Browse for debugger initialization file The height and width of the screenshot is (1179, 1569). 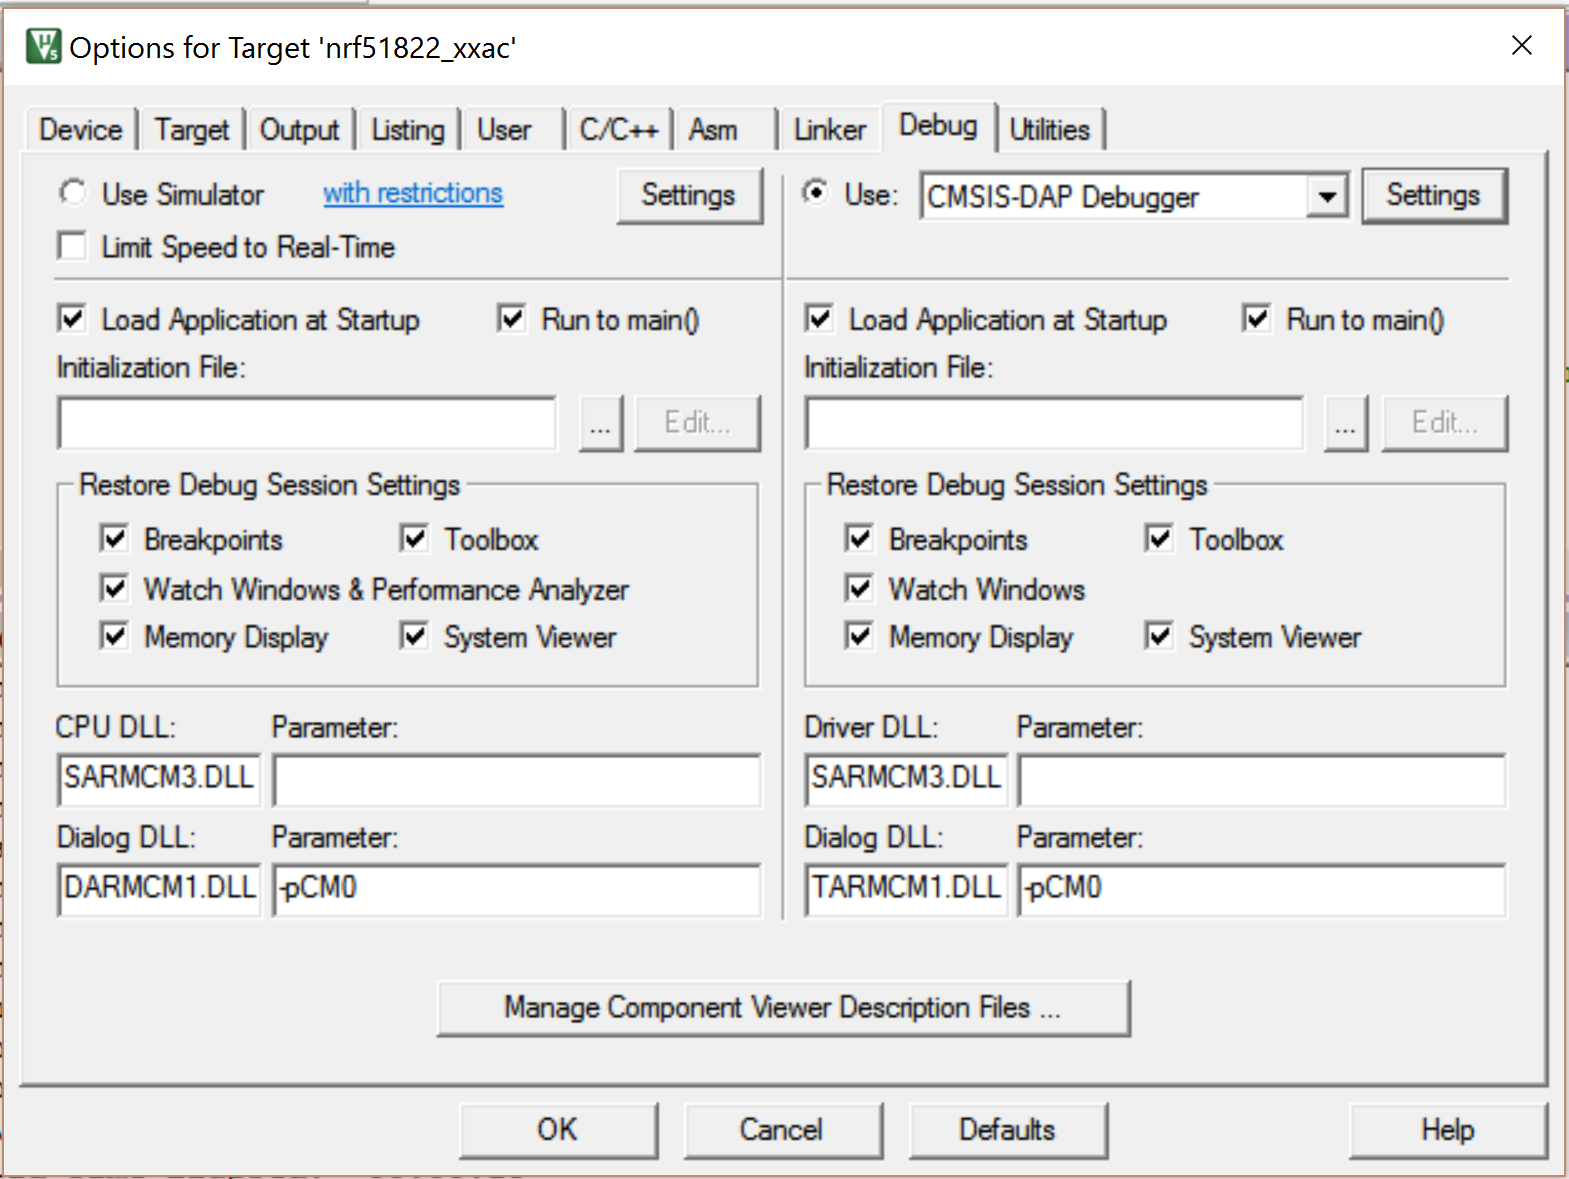(x=1346, y=423)
